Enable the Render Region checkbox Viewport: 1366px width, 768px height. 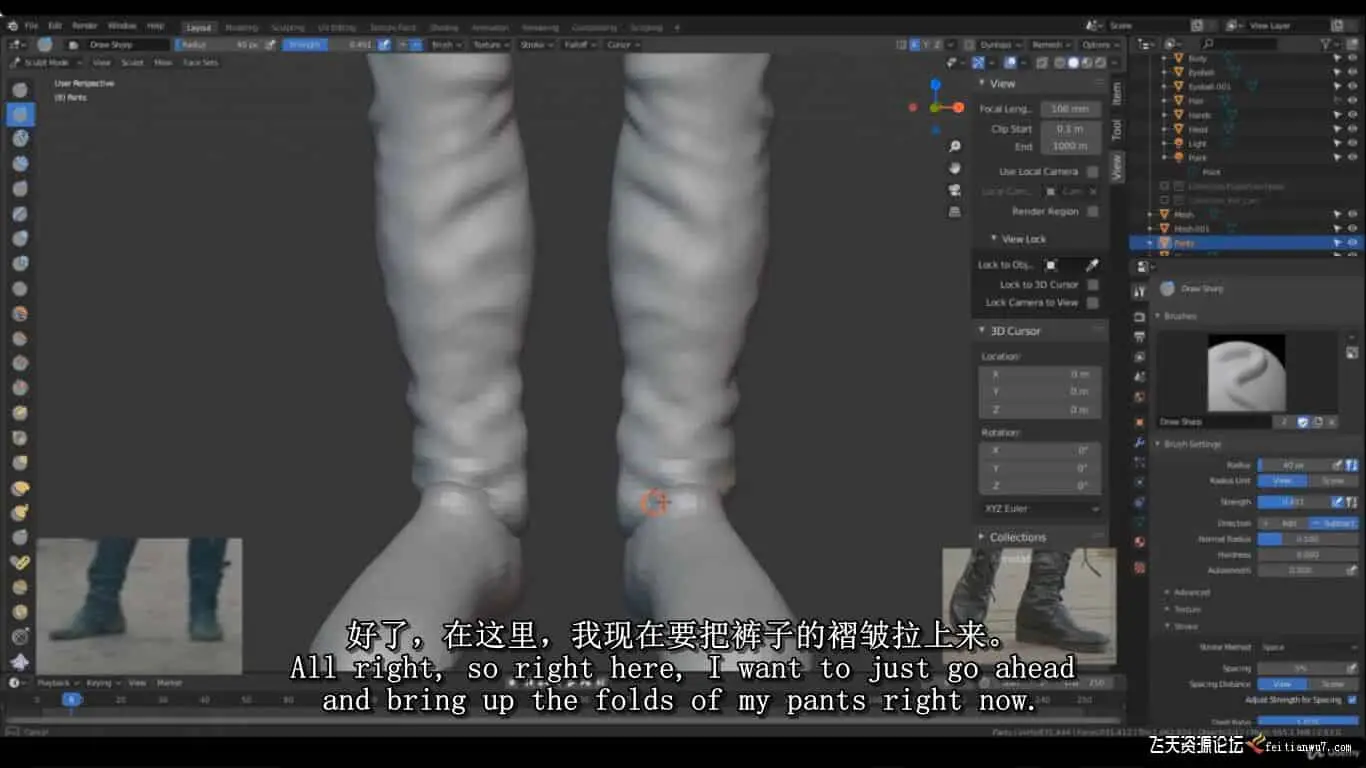pos(1092,211)
